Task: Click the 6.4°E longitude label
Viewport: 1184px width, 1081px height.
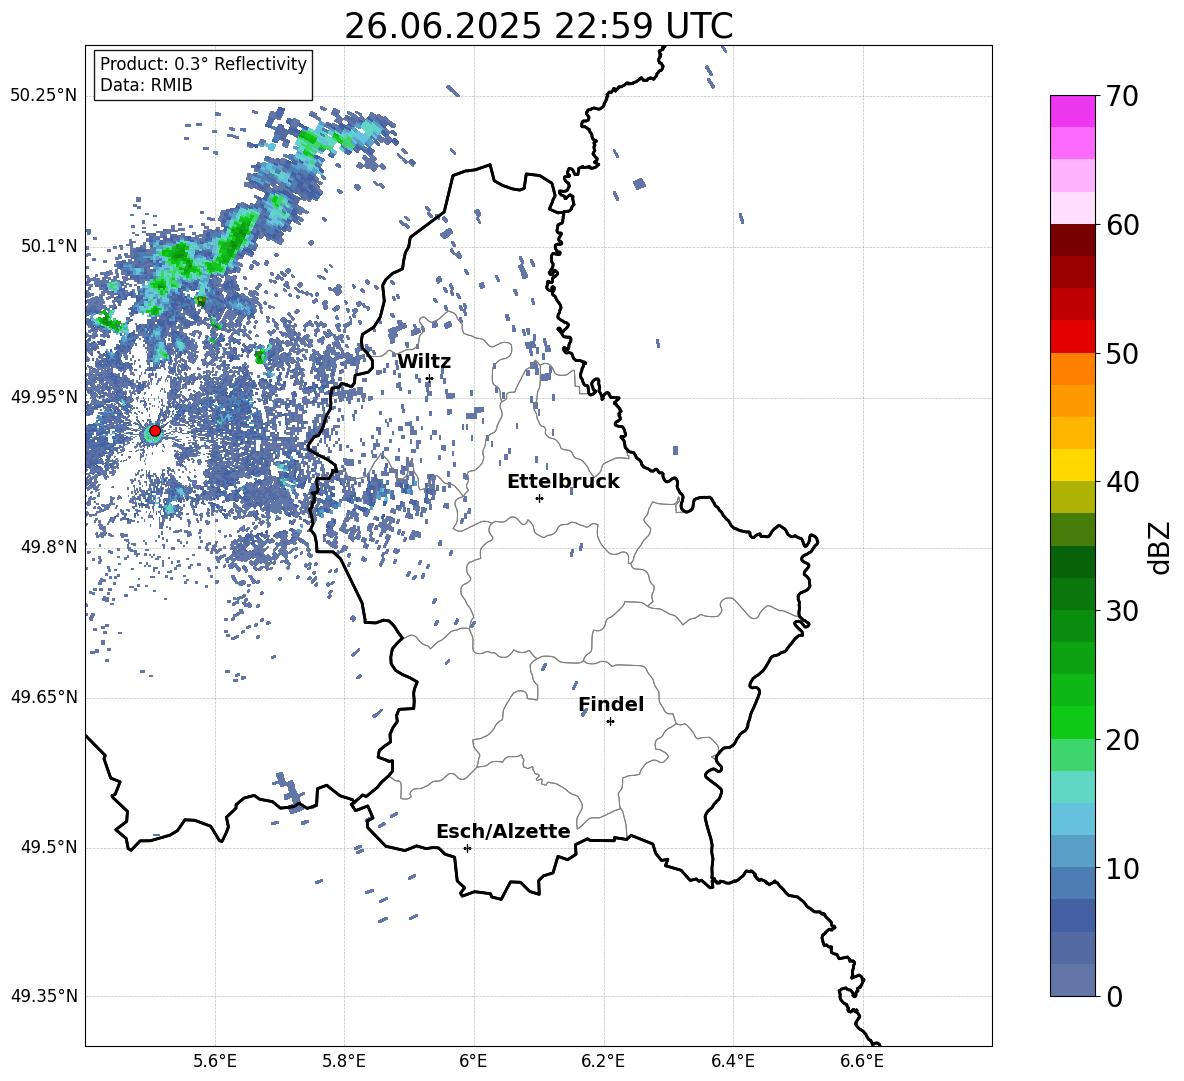Action: [732, 1061]
